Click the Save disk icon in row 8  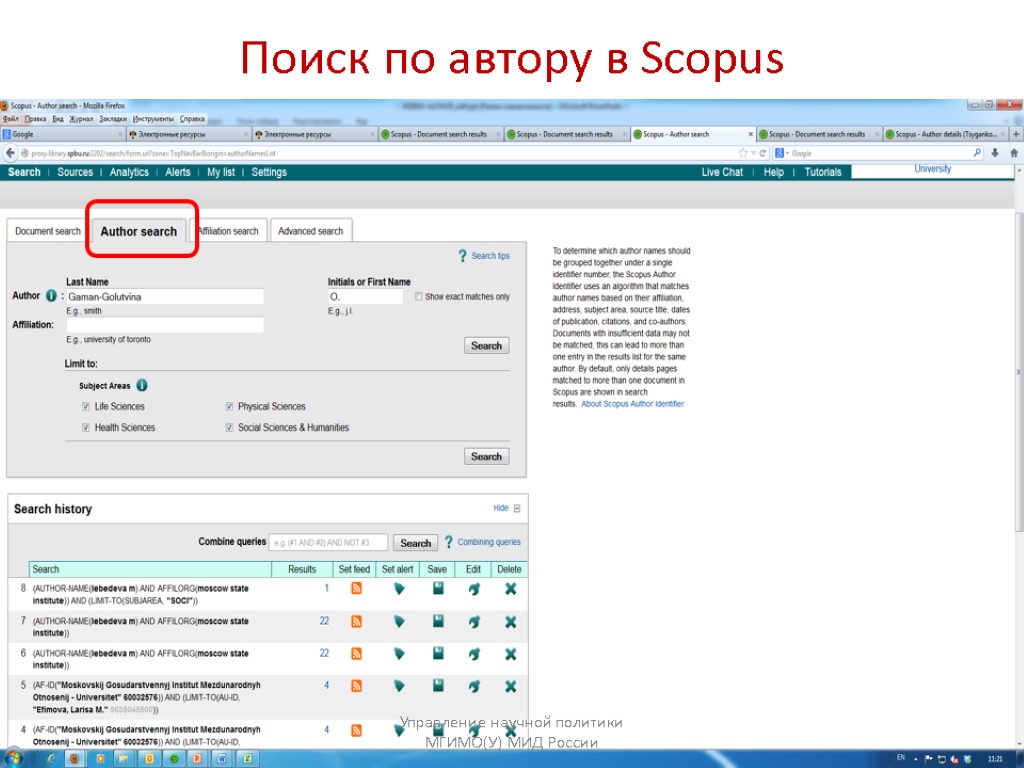click(x=438, y=588)
